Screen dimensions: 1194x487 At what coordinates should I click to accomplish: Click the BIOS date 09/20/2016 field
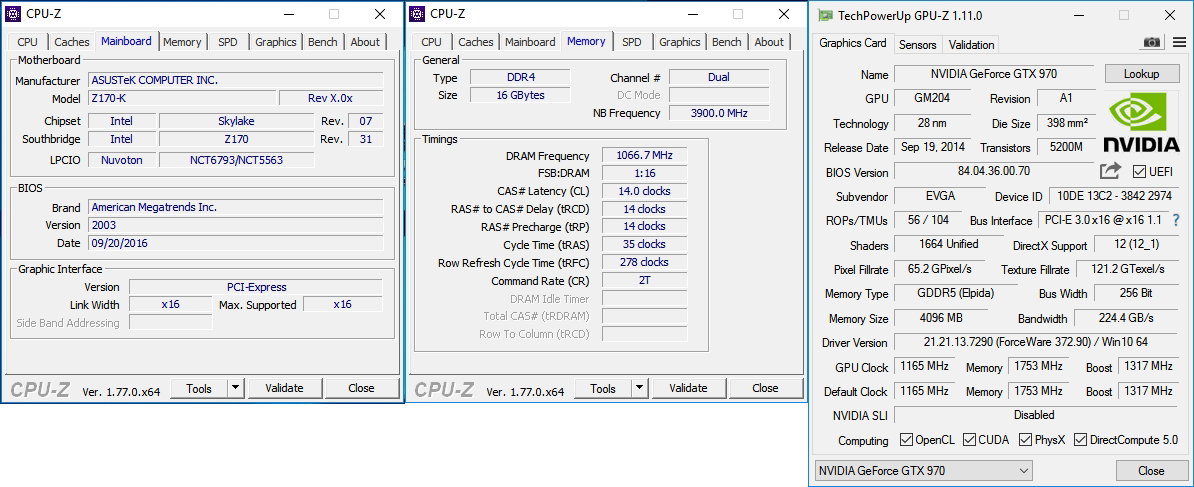pos(236,243)
